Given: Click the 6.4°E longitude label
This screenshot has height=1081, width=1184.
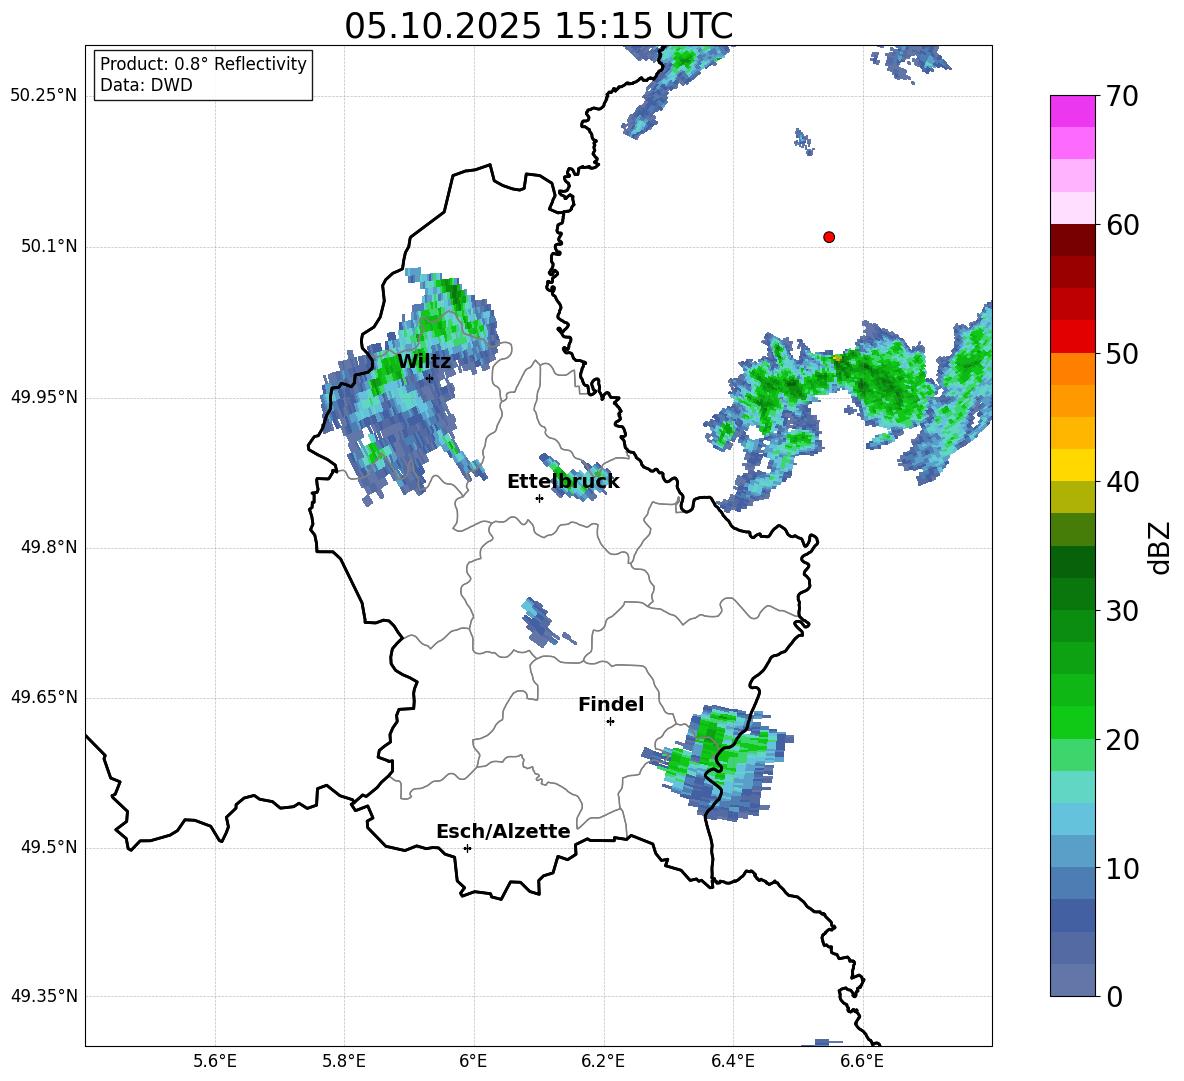Looking at the screenshot, I should pos(732,1061).
